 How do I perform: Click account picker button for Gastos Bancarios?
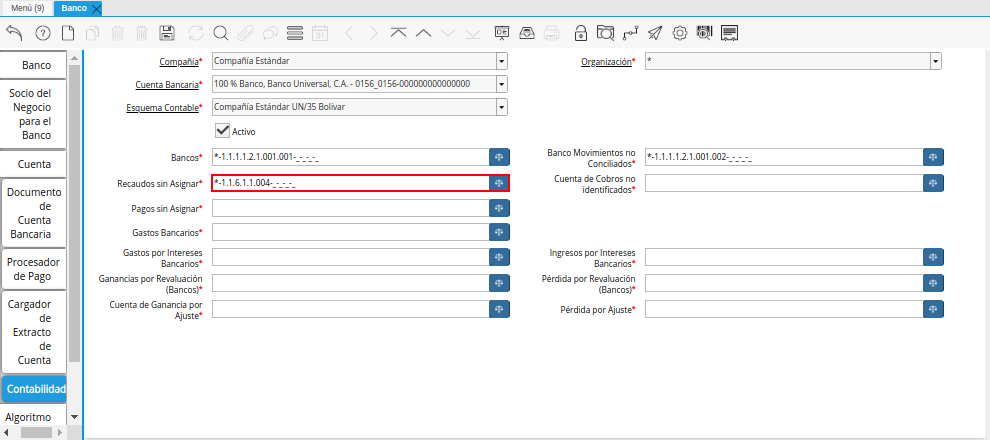coord(499,232)
